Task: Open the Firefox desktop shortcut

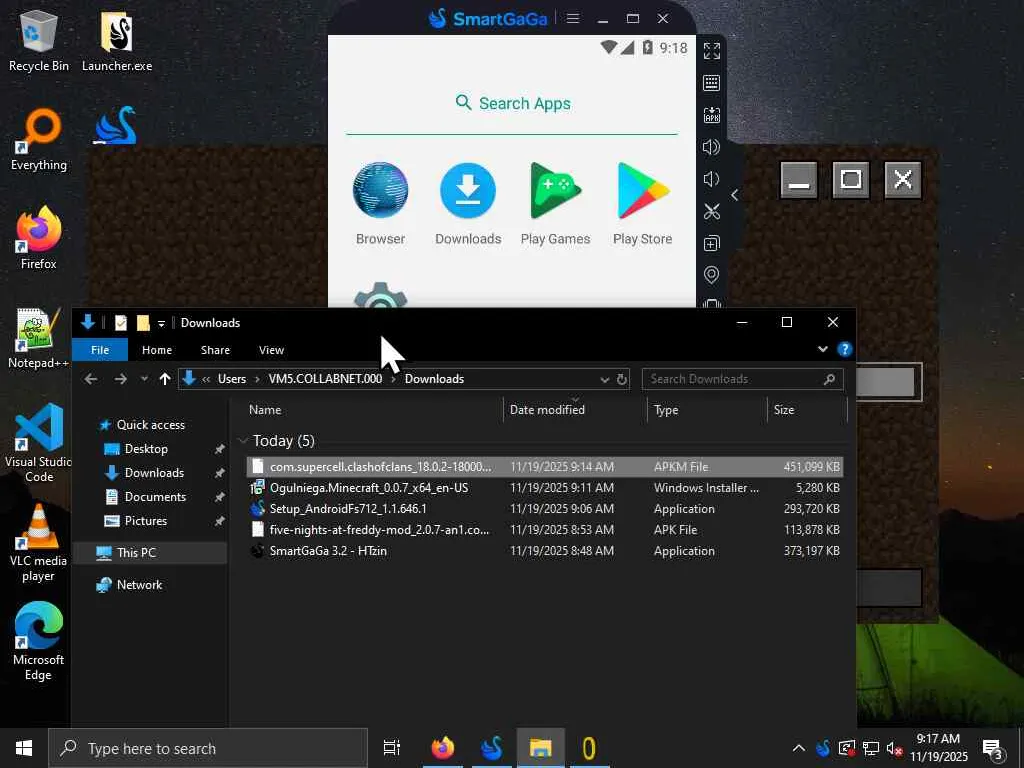Action: 39,238
